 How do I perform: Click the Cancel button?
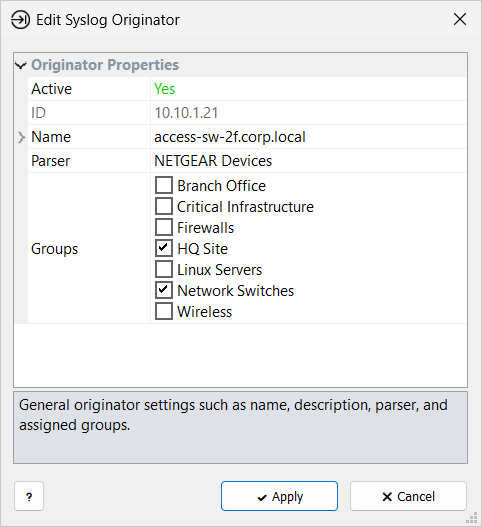408,496
